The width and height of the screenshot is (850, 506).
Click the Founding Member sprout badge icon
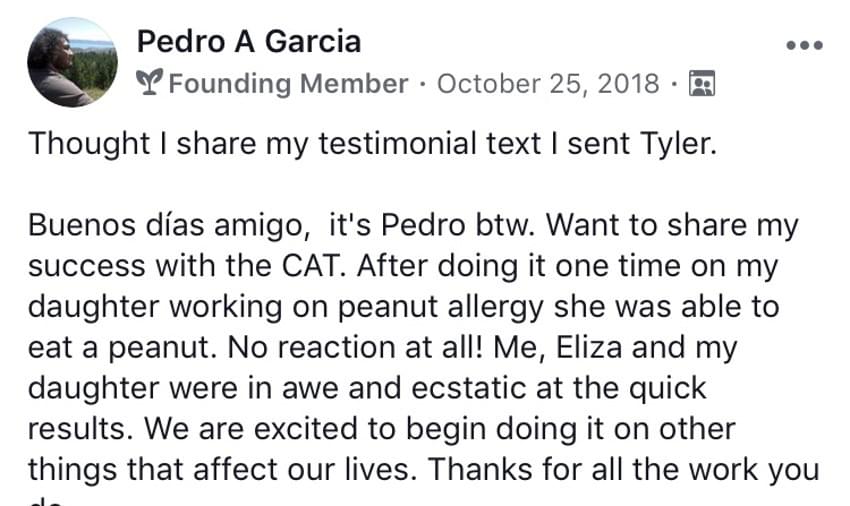click(x=150, y=84)
